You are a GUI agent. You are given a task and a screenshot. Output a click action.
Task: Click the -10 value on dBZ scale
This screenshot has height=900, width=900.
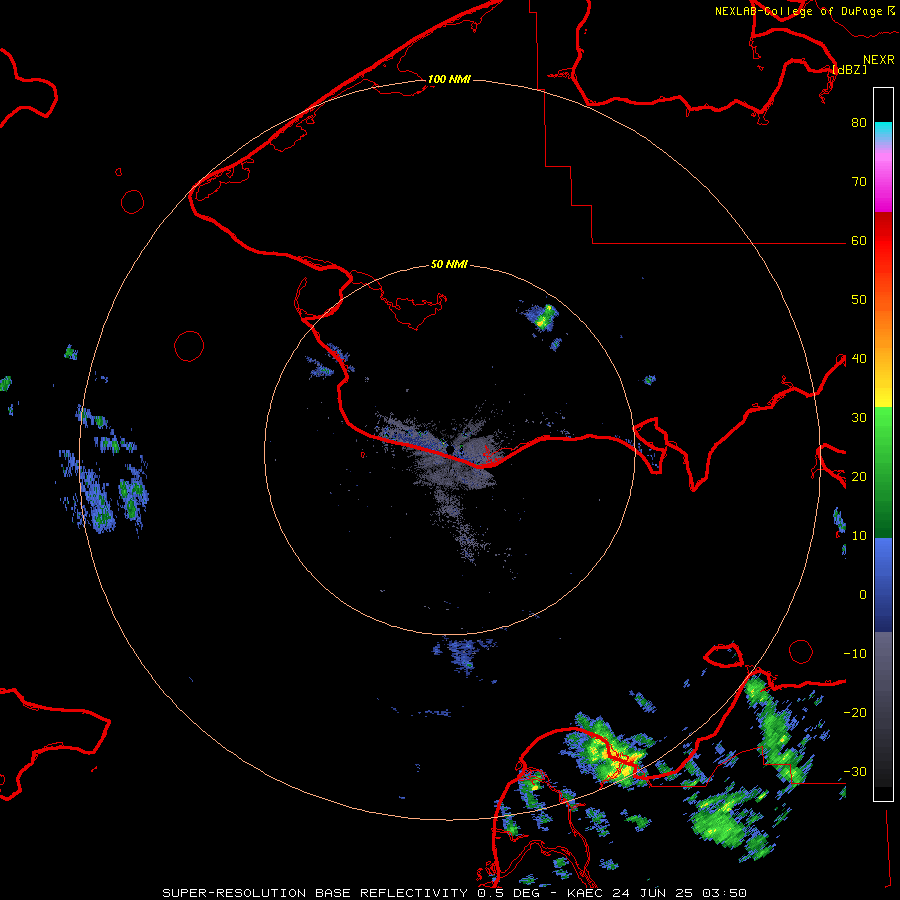(x=855, y=654)
